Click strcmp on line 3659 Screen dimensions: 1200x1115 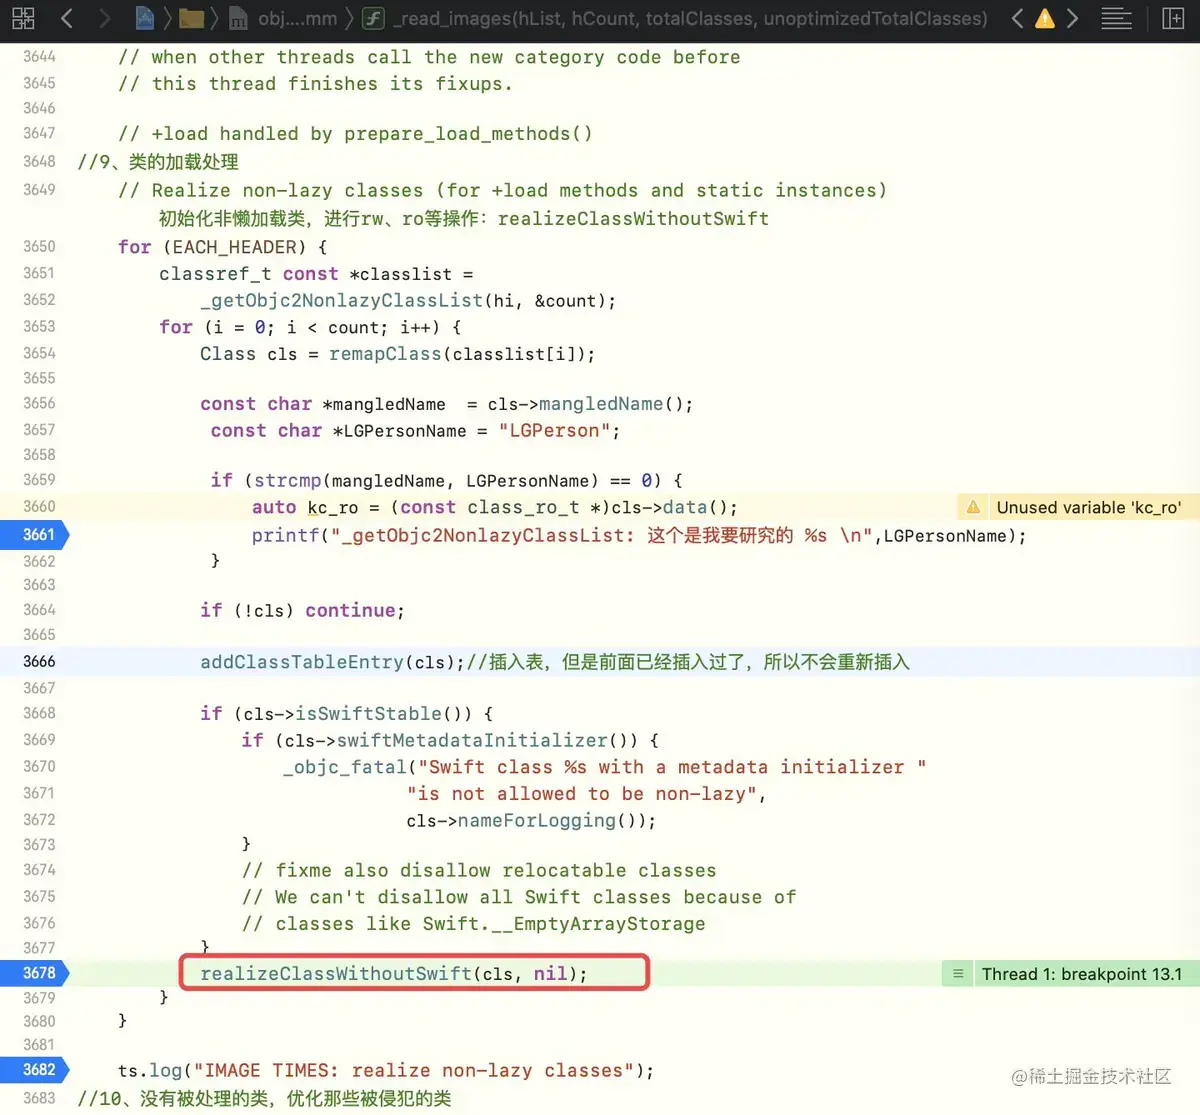[x=288, y=480]
